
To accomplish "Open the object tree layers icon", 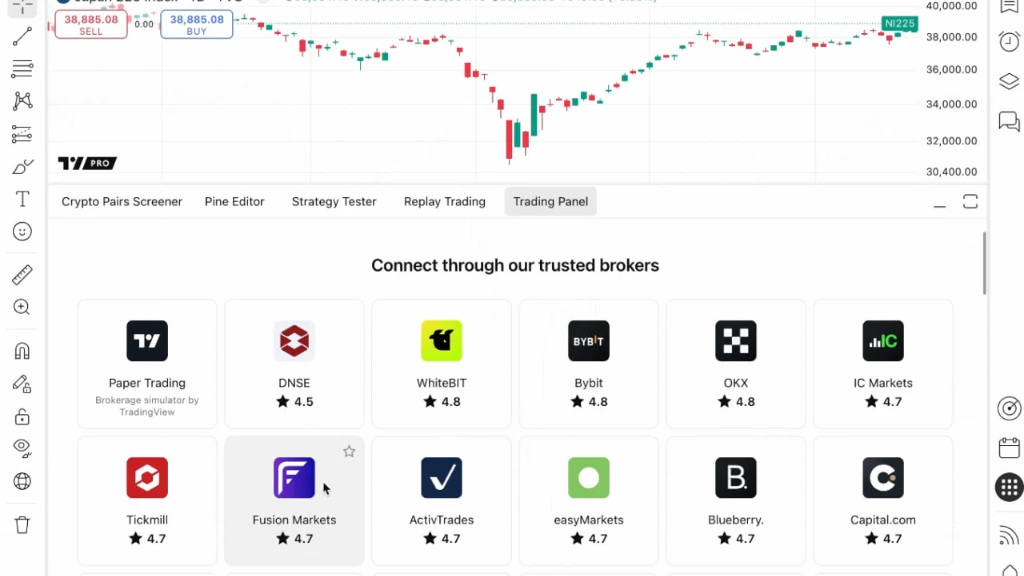I will point(1009,81).
